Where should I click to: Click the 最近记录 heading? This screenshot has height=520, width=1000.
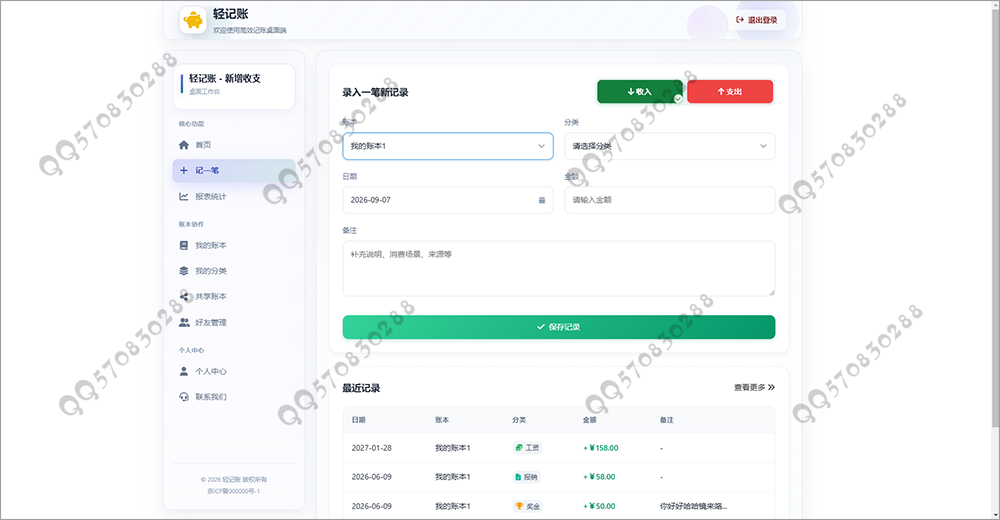click(x=361, y=388)
